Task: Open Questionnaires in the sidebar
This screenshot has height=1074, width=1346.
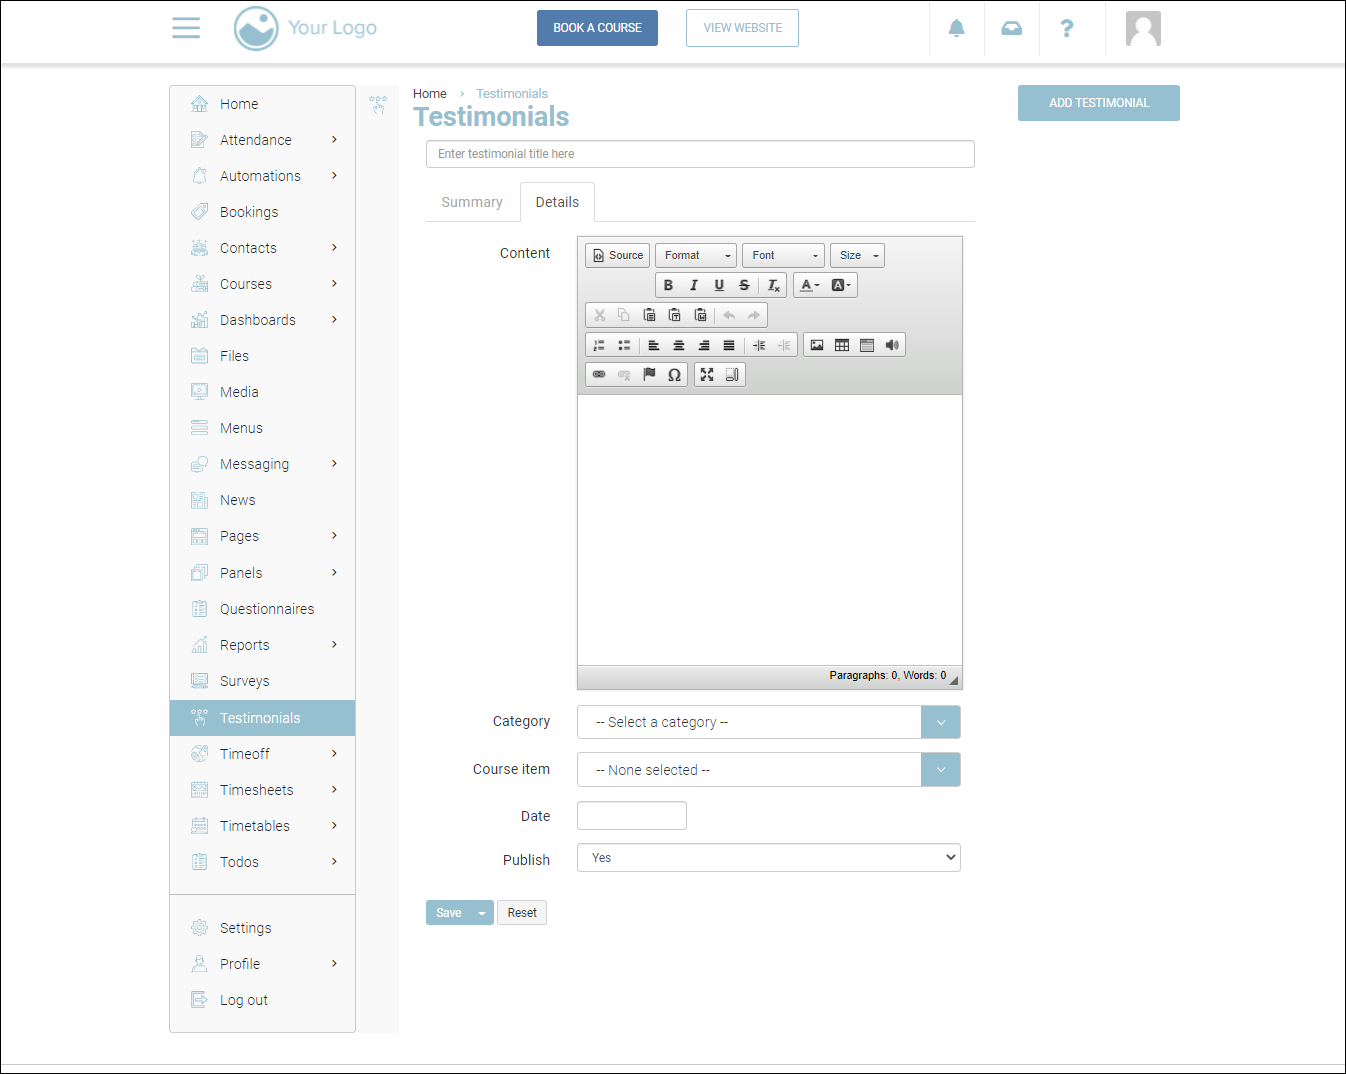Action: [266, 609]
